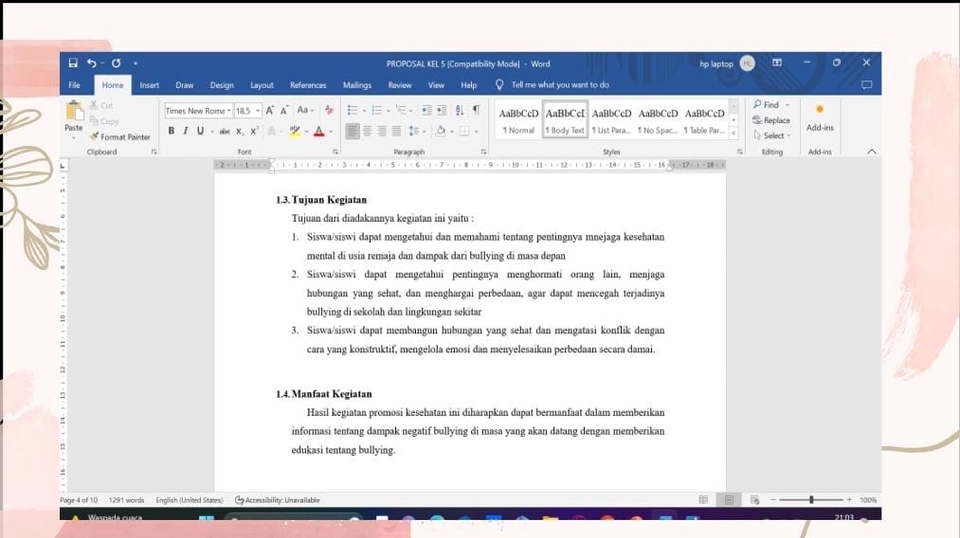The image size is (960, 538).
Task: Toggle show paragraph marks
Action: point(476,111)
